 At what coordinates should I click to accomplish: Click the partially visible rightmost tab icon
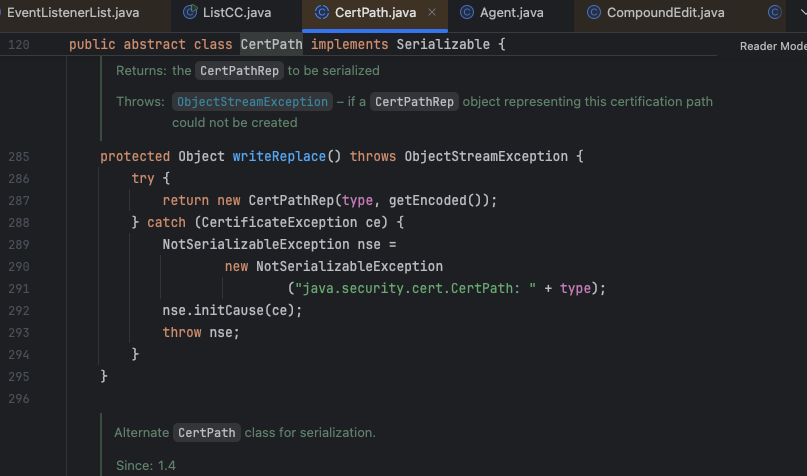pyautogui.click(x=775, y=13)
